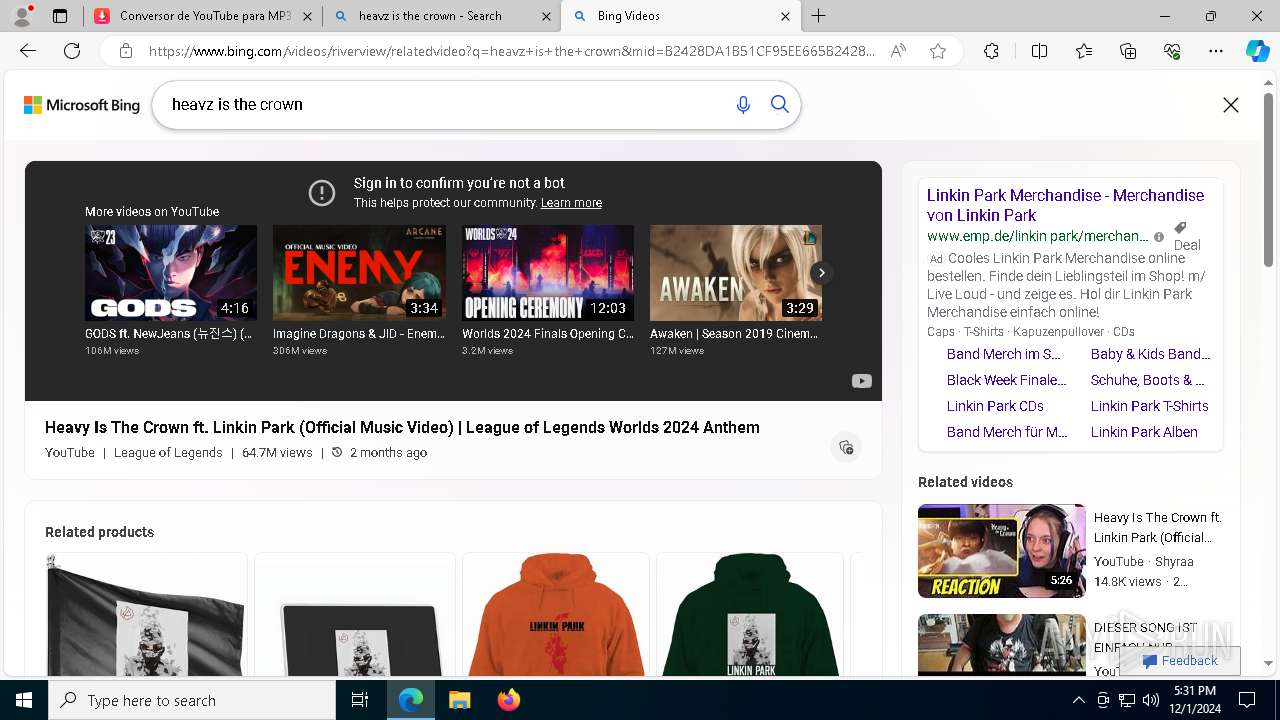
Task: Open volume control in system tray
Action: tap(1150, 700)
